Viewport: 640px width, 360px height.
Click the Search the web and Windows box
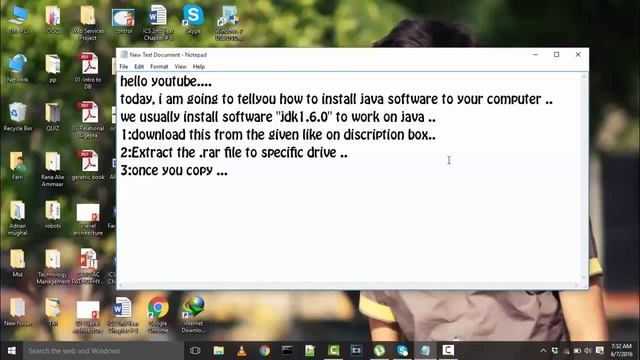click(103, 351)
